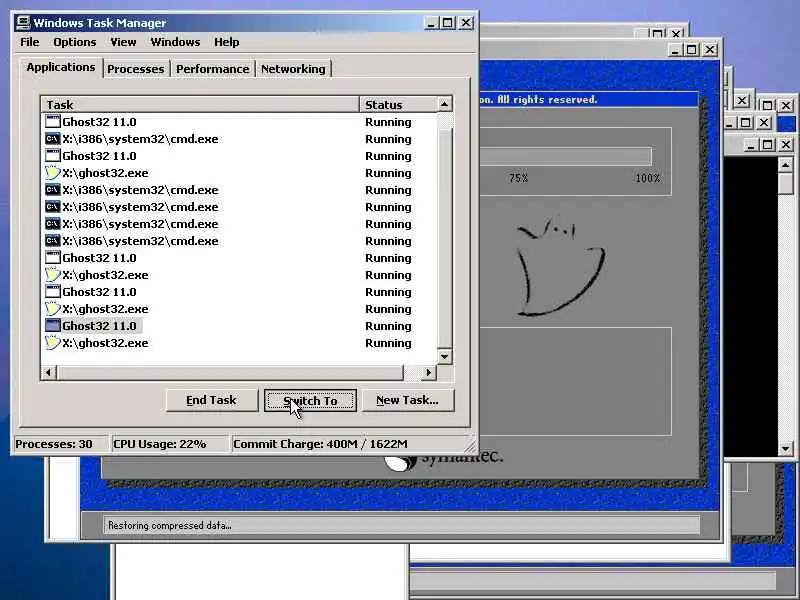Maximize the Windows Task Manager window
Screen dimensions: 800x600
click(x=448, y=23)
